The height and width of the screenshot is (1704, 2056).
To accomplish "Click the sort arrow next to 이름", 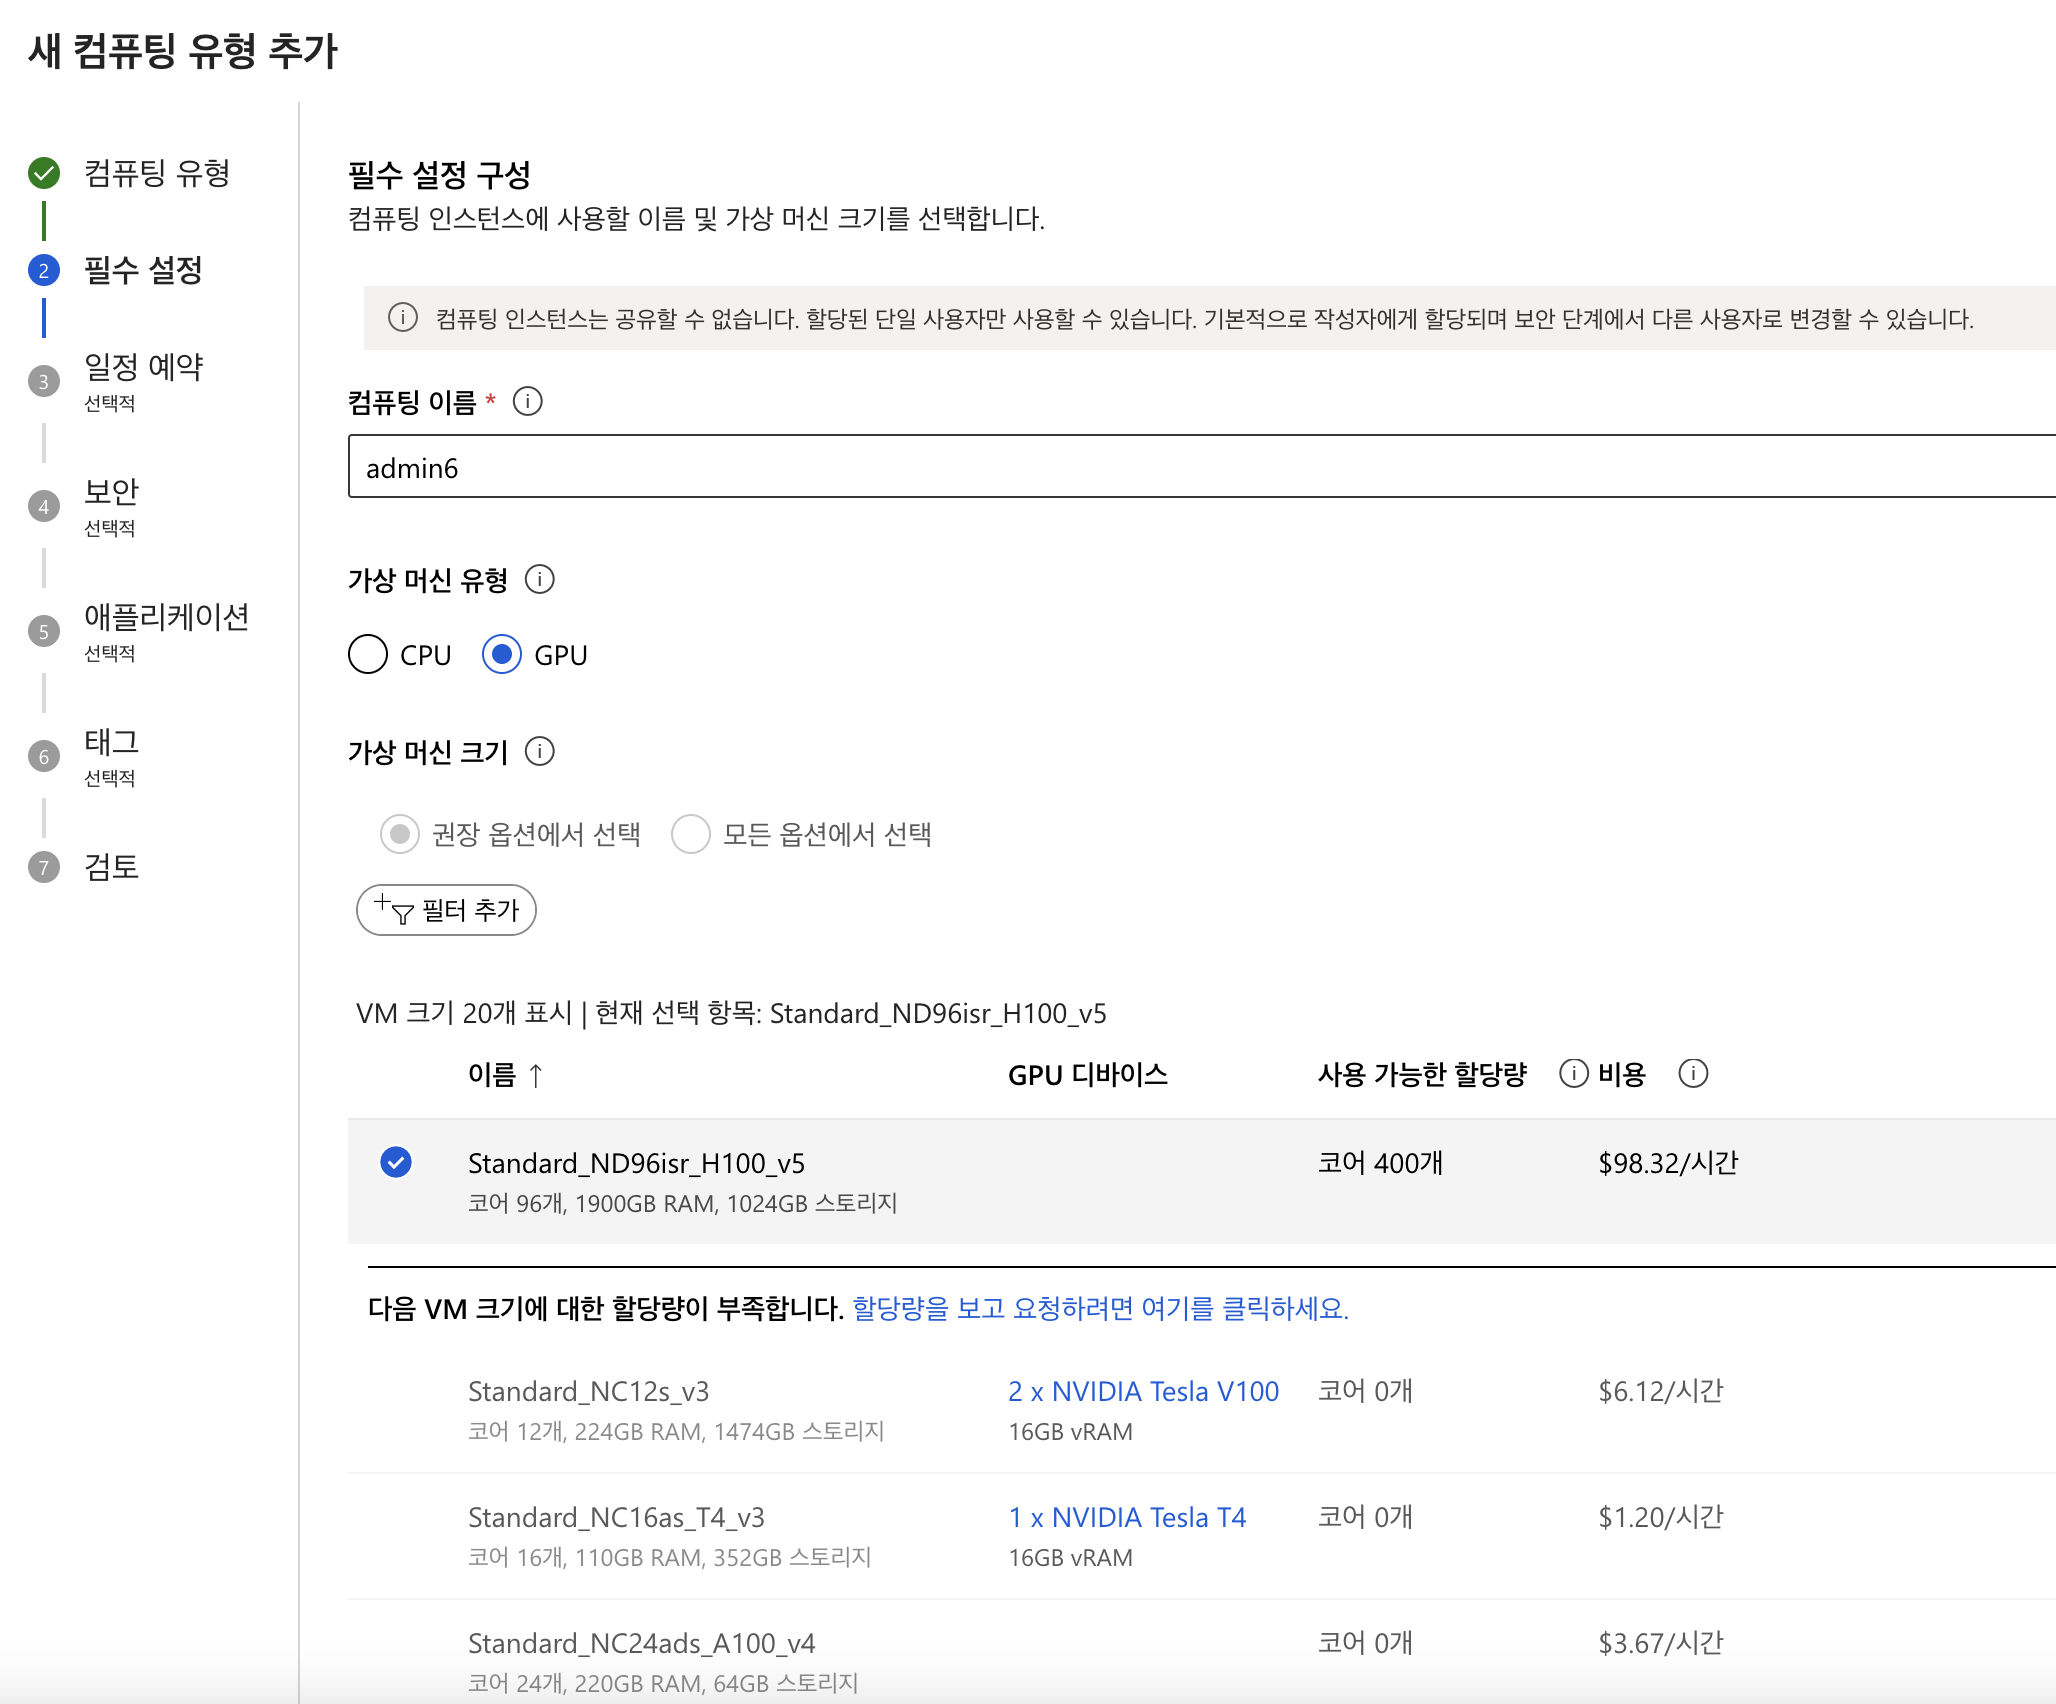I will (536, 1076).
